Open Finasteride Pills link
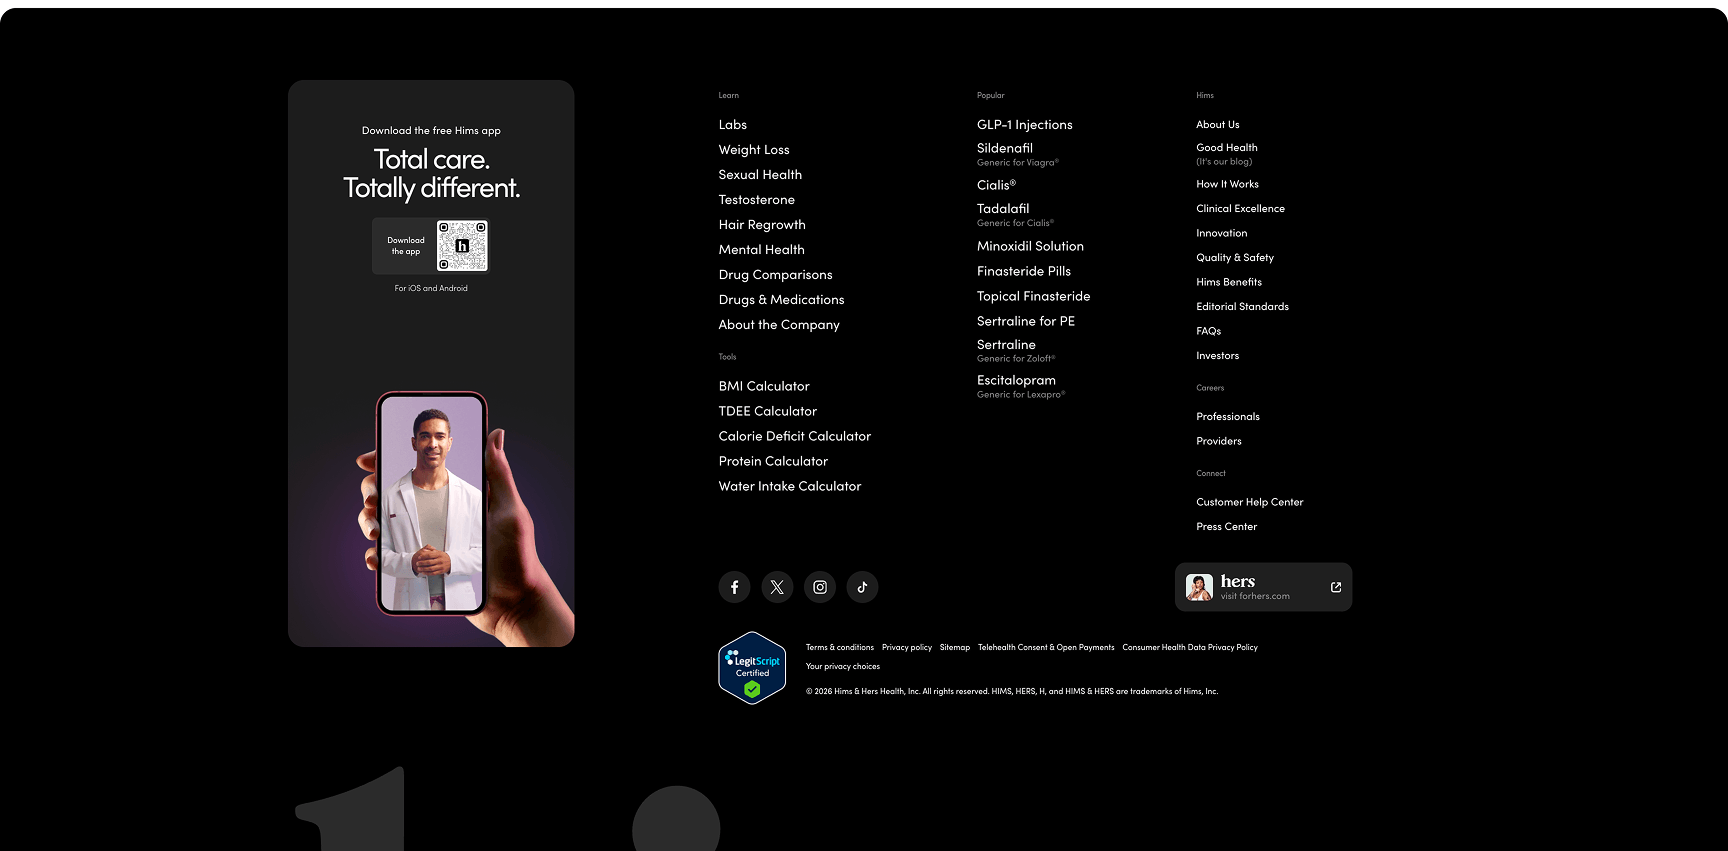The image size is (1728, 851). [1023, 271]
